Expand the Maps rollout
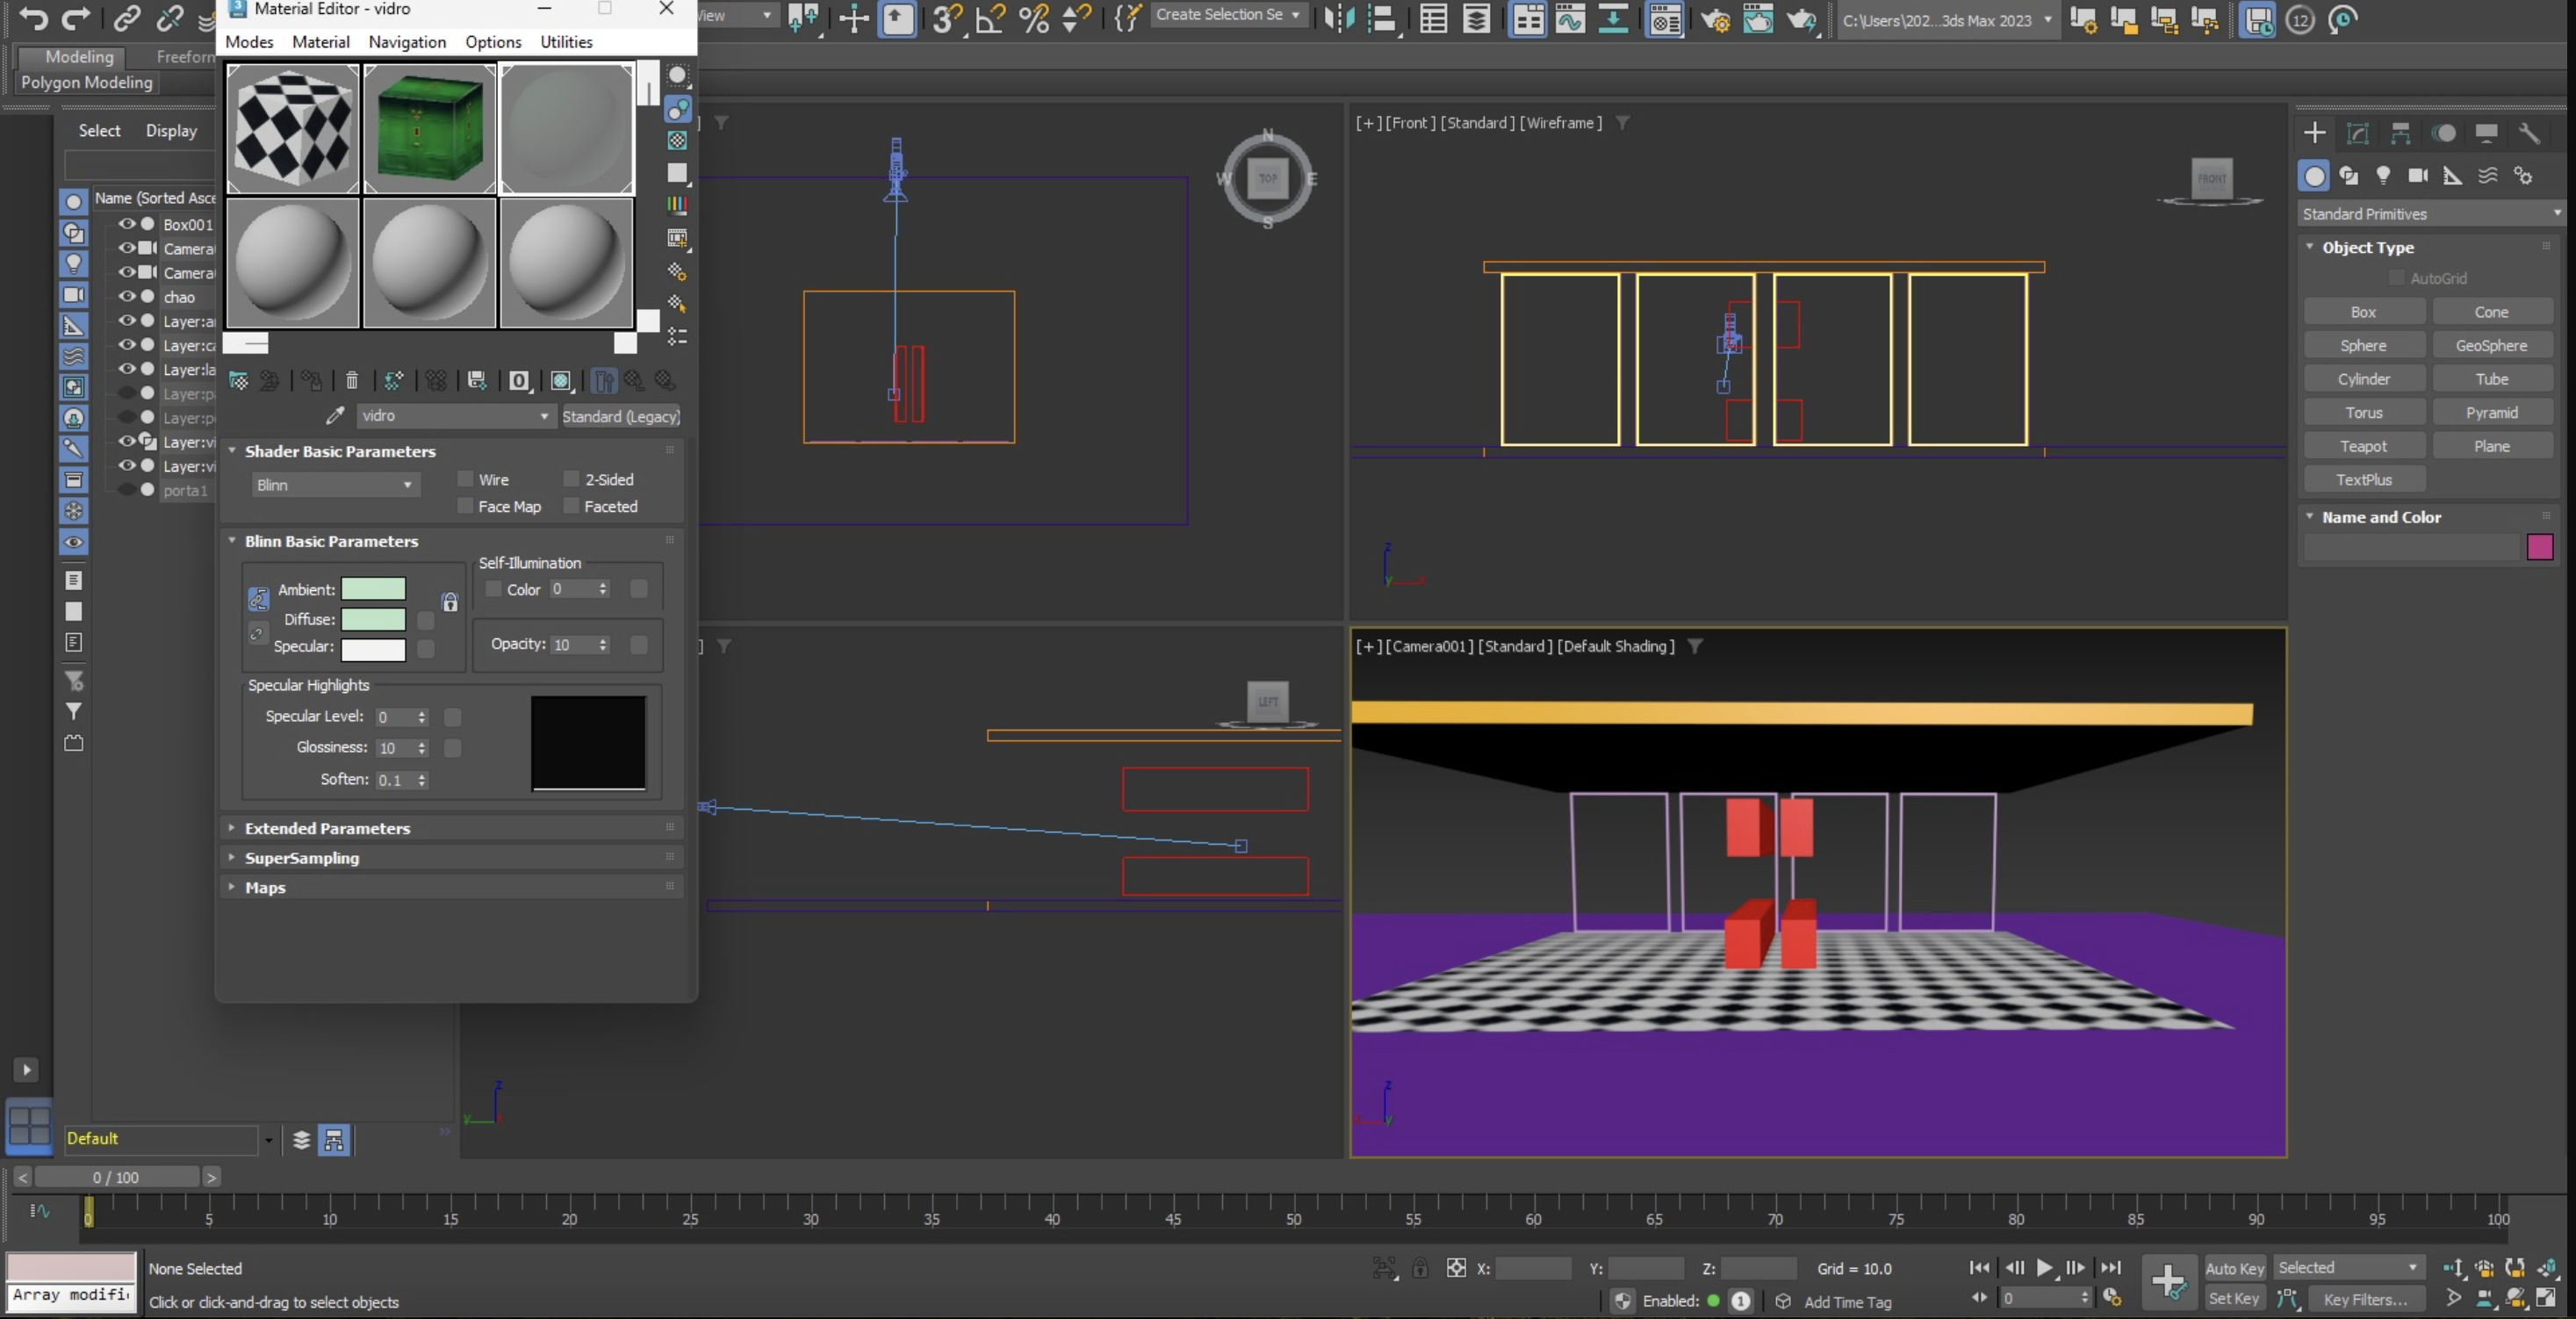 (265, 887)
